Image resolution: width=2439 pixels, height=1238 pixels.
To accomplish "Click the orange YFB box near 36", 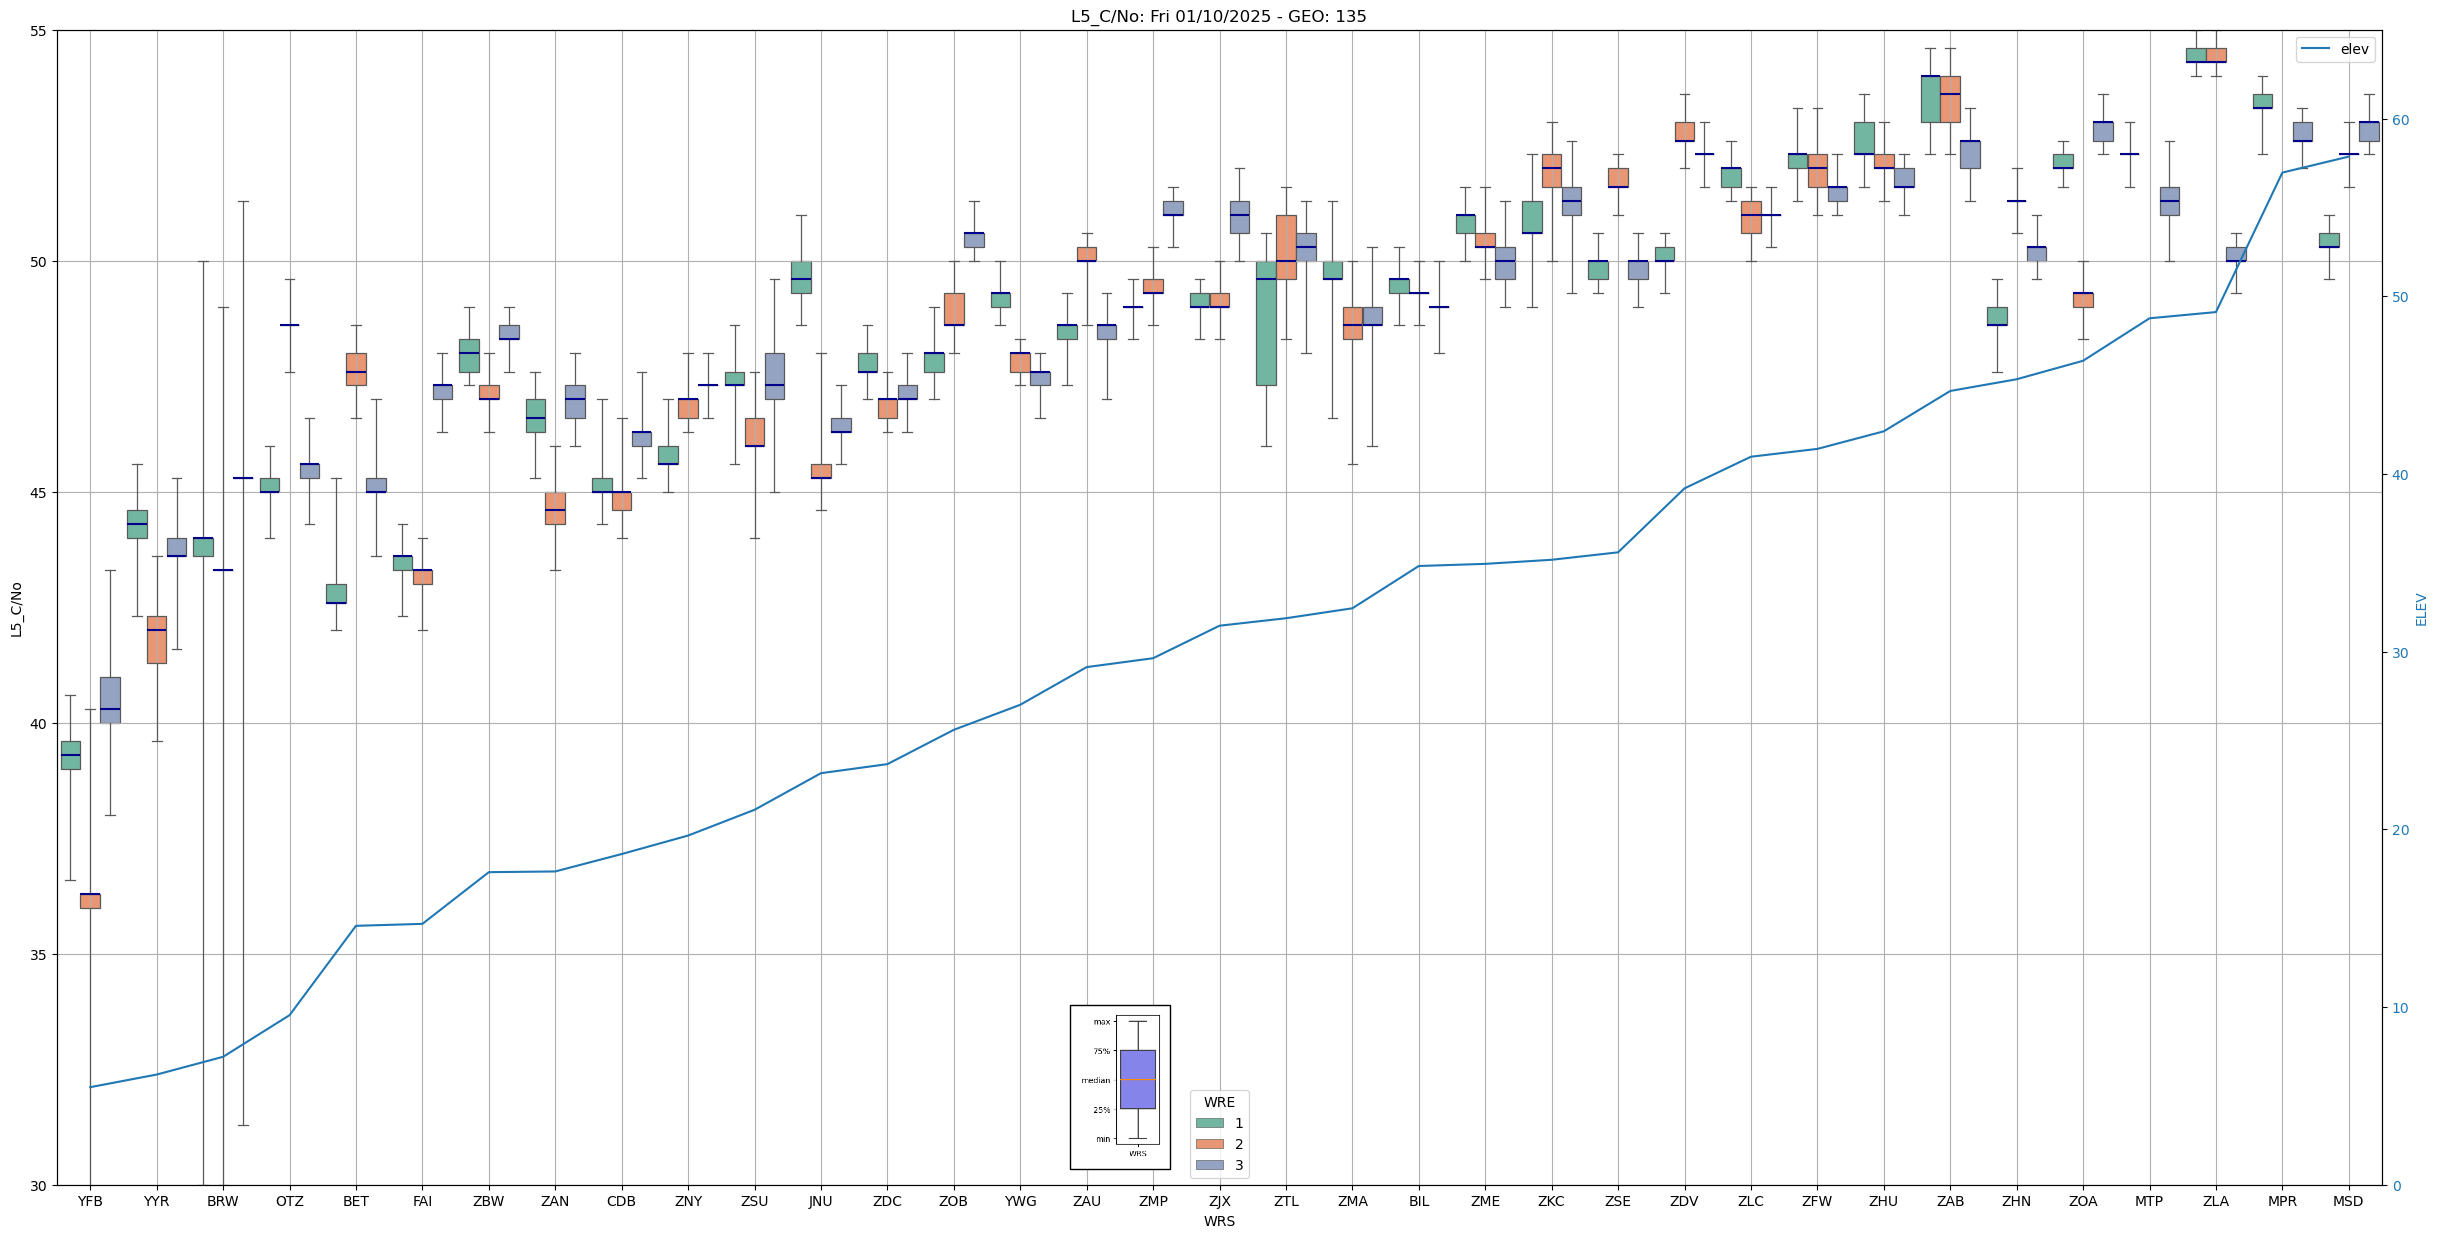I will click(x=90, y=901).
